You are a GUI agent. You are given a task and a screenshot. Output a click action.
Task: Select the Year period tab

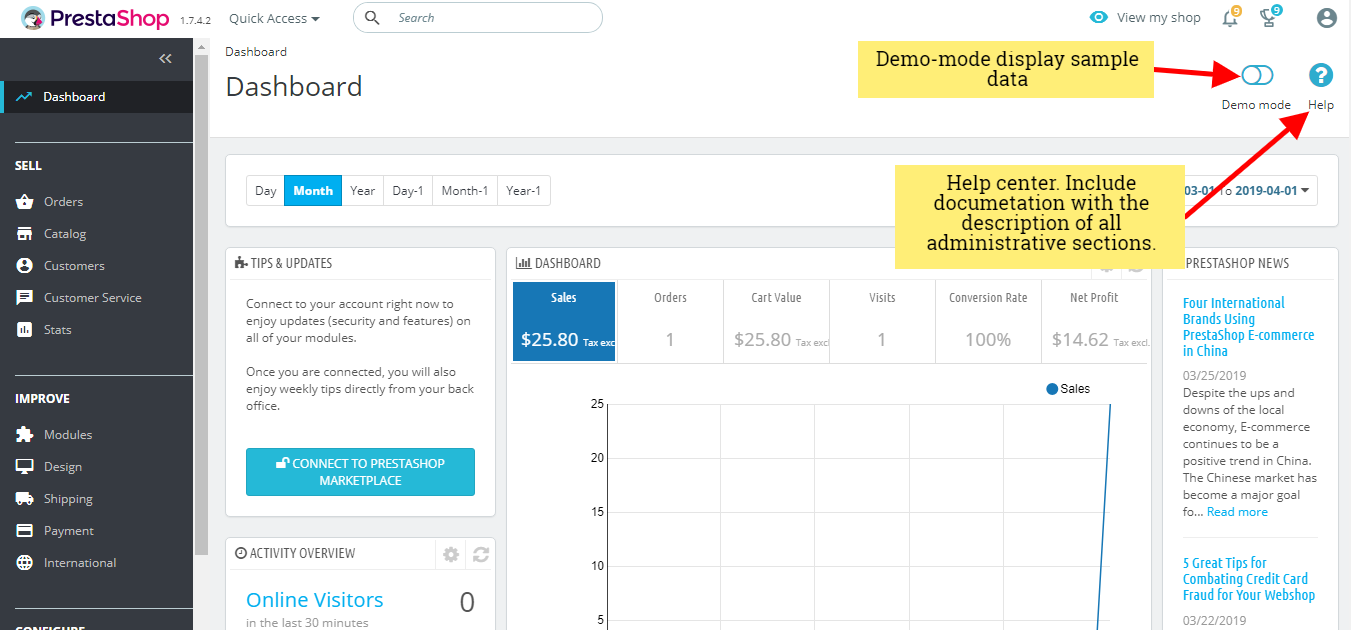tap(363, 191)
